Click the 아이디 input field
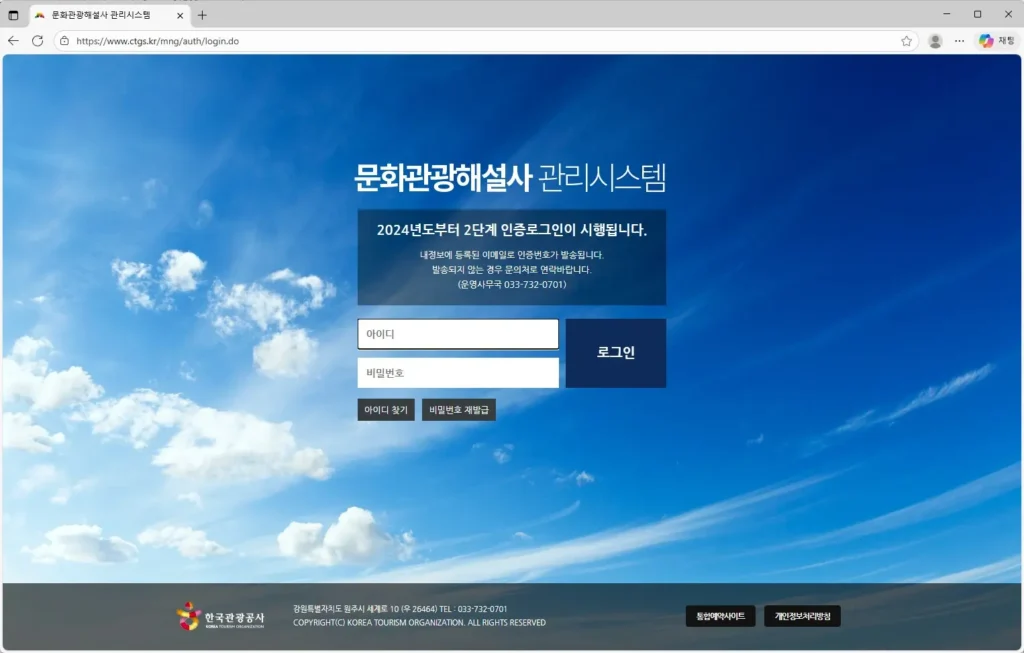The height and width of the screenshot is (653, 1024). click(457, 333)
